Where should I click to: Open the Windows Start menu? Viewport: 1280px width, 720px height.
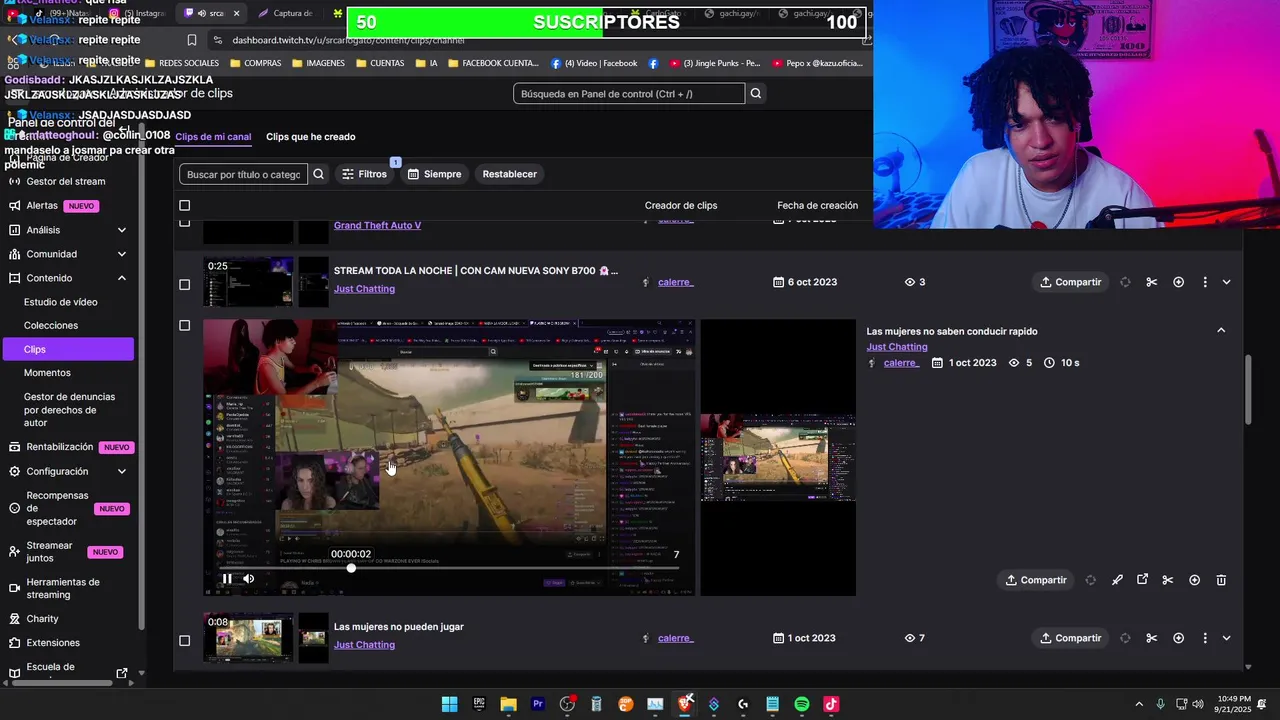(449, 704)
